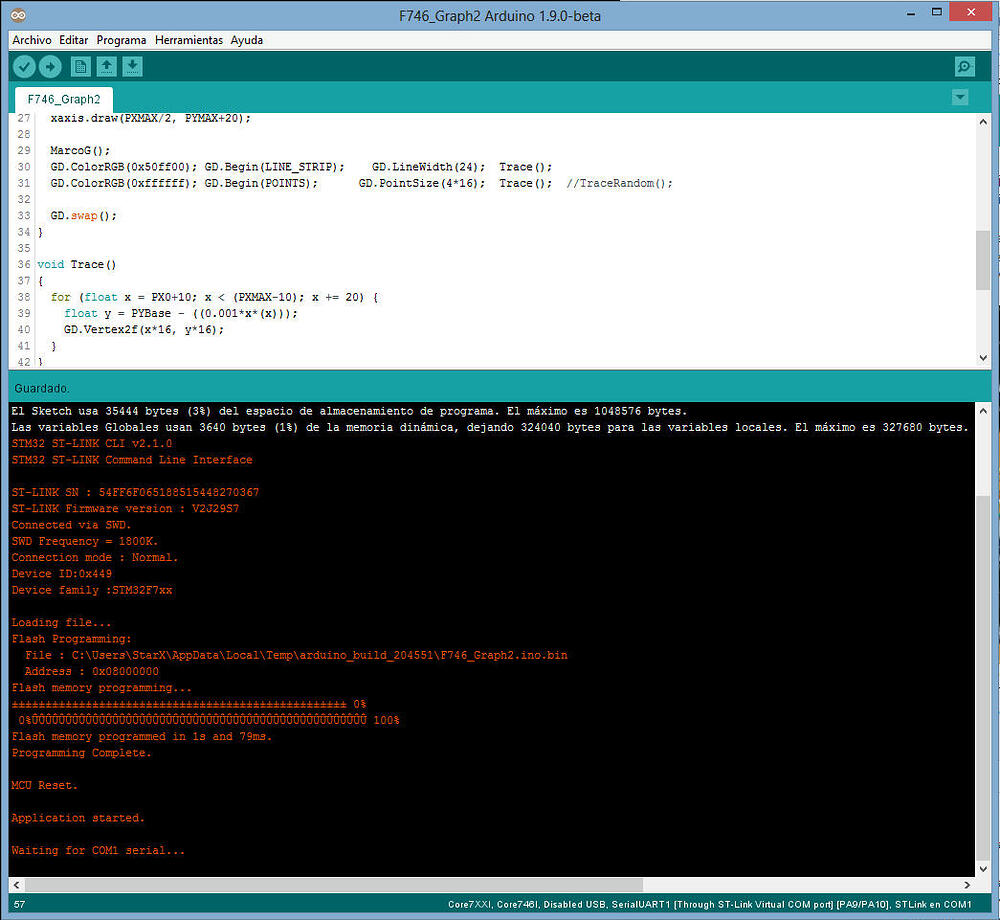This screenshot has height=920, width=1000.
Task: Click the Arduino logo in the title bar
Action: point(19,15)
